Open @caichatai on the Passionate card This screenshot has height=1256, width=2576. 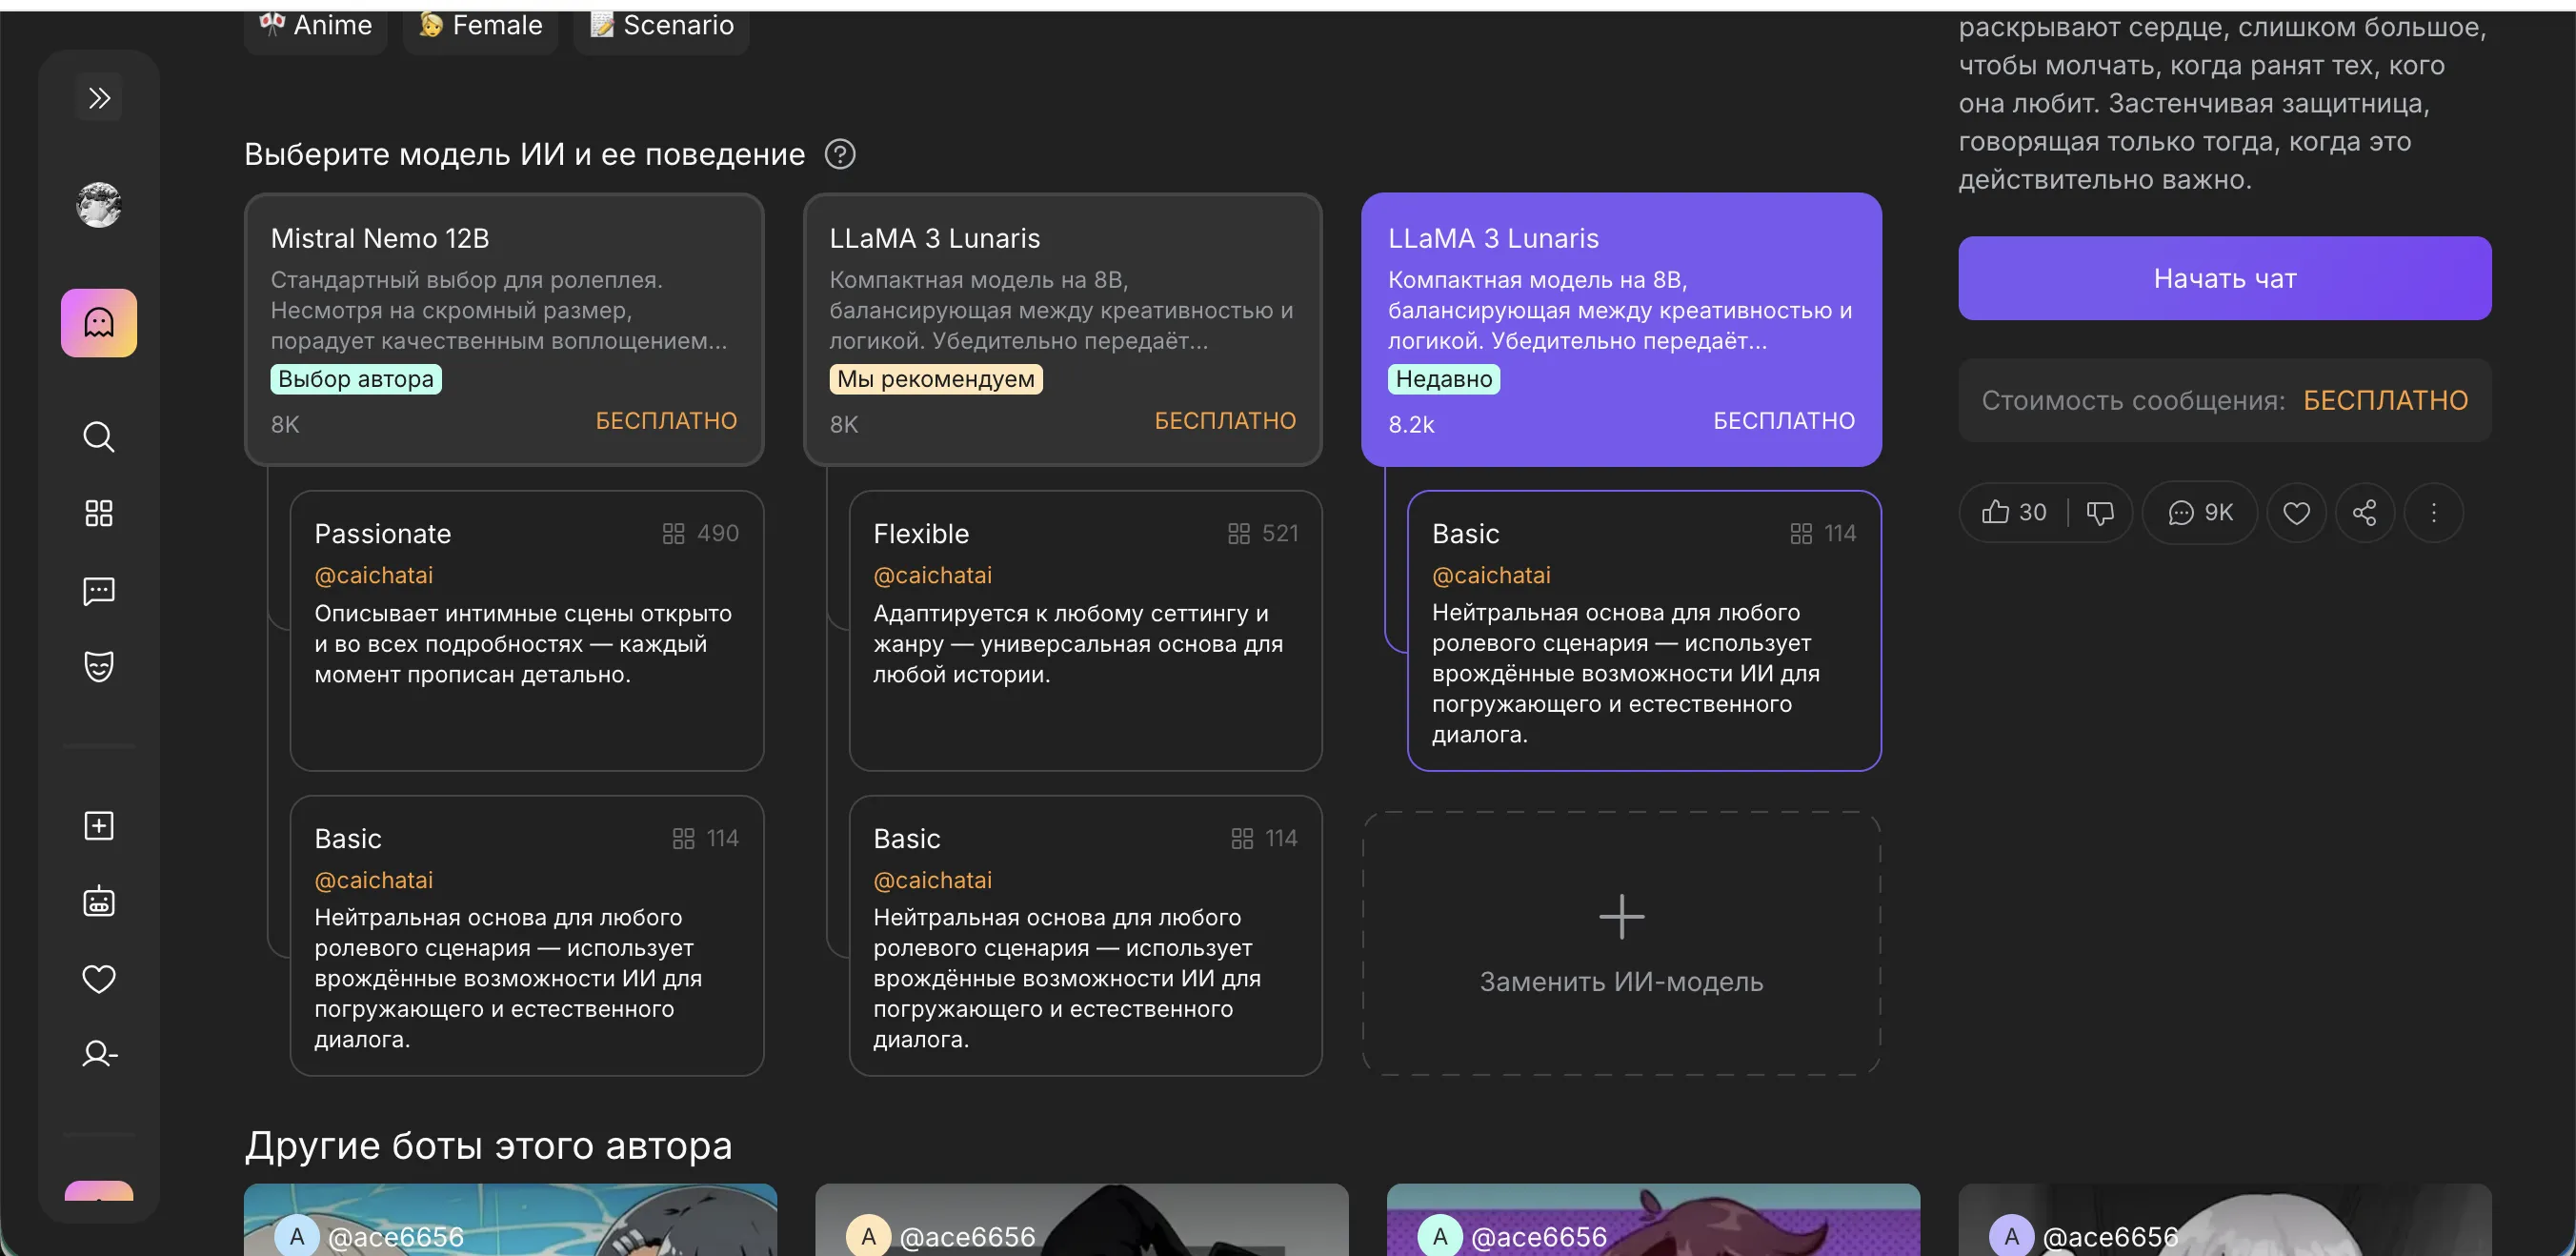tap(374, 575)
